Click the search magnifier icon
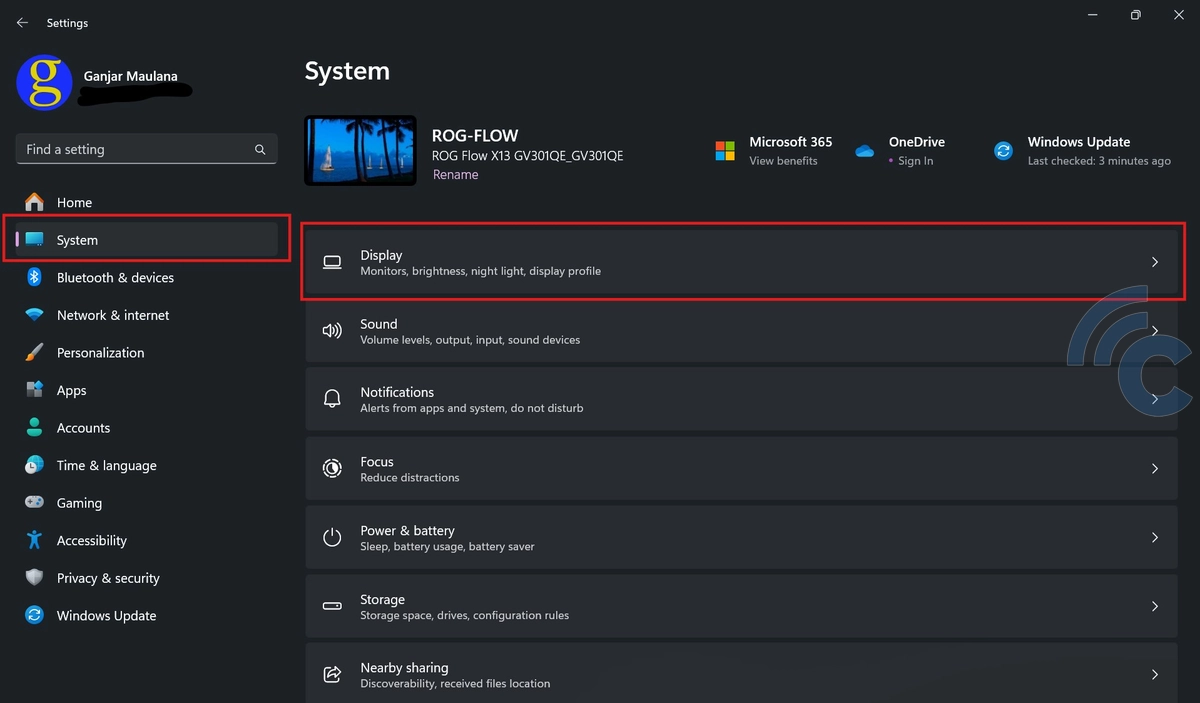 (x=260, y=149)
